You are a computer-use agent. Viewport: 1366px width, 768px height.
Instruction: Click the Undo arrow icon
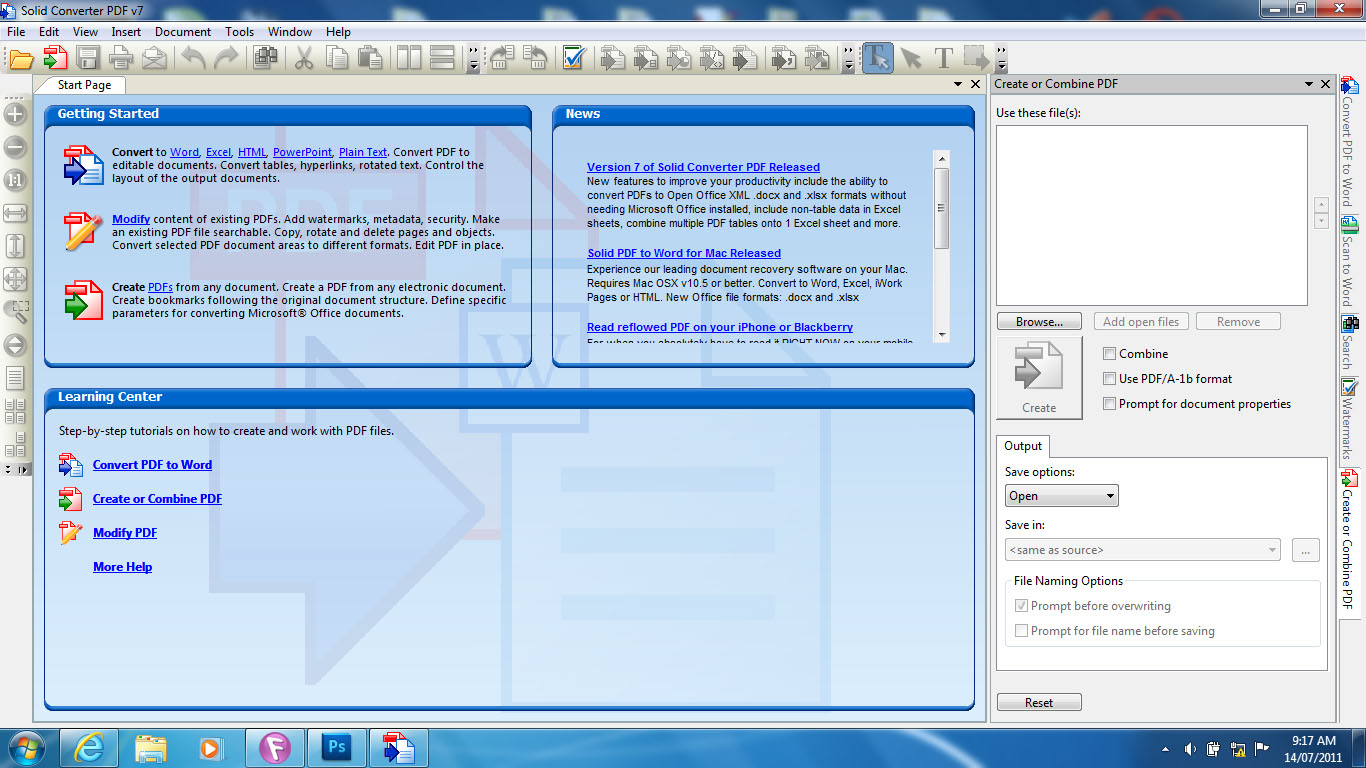tap(194, 58)
